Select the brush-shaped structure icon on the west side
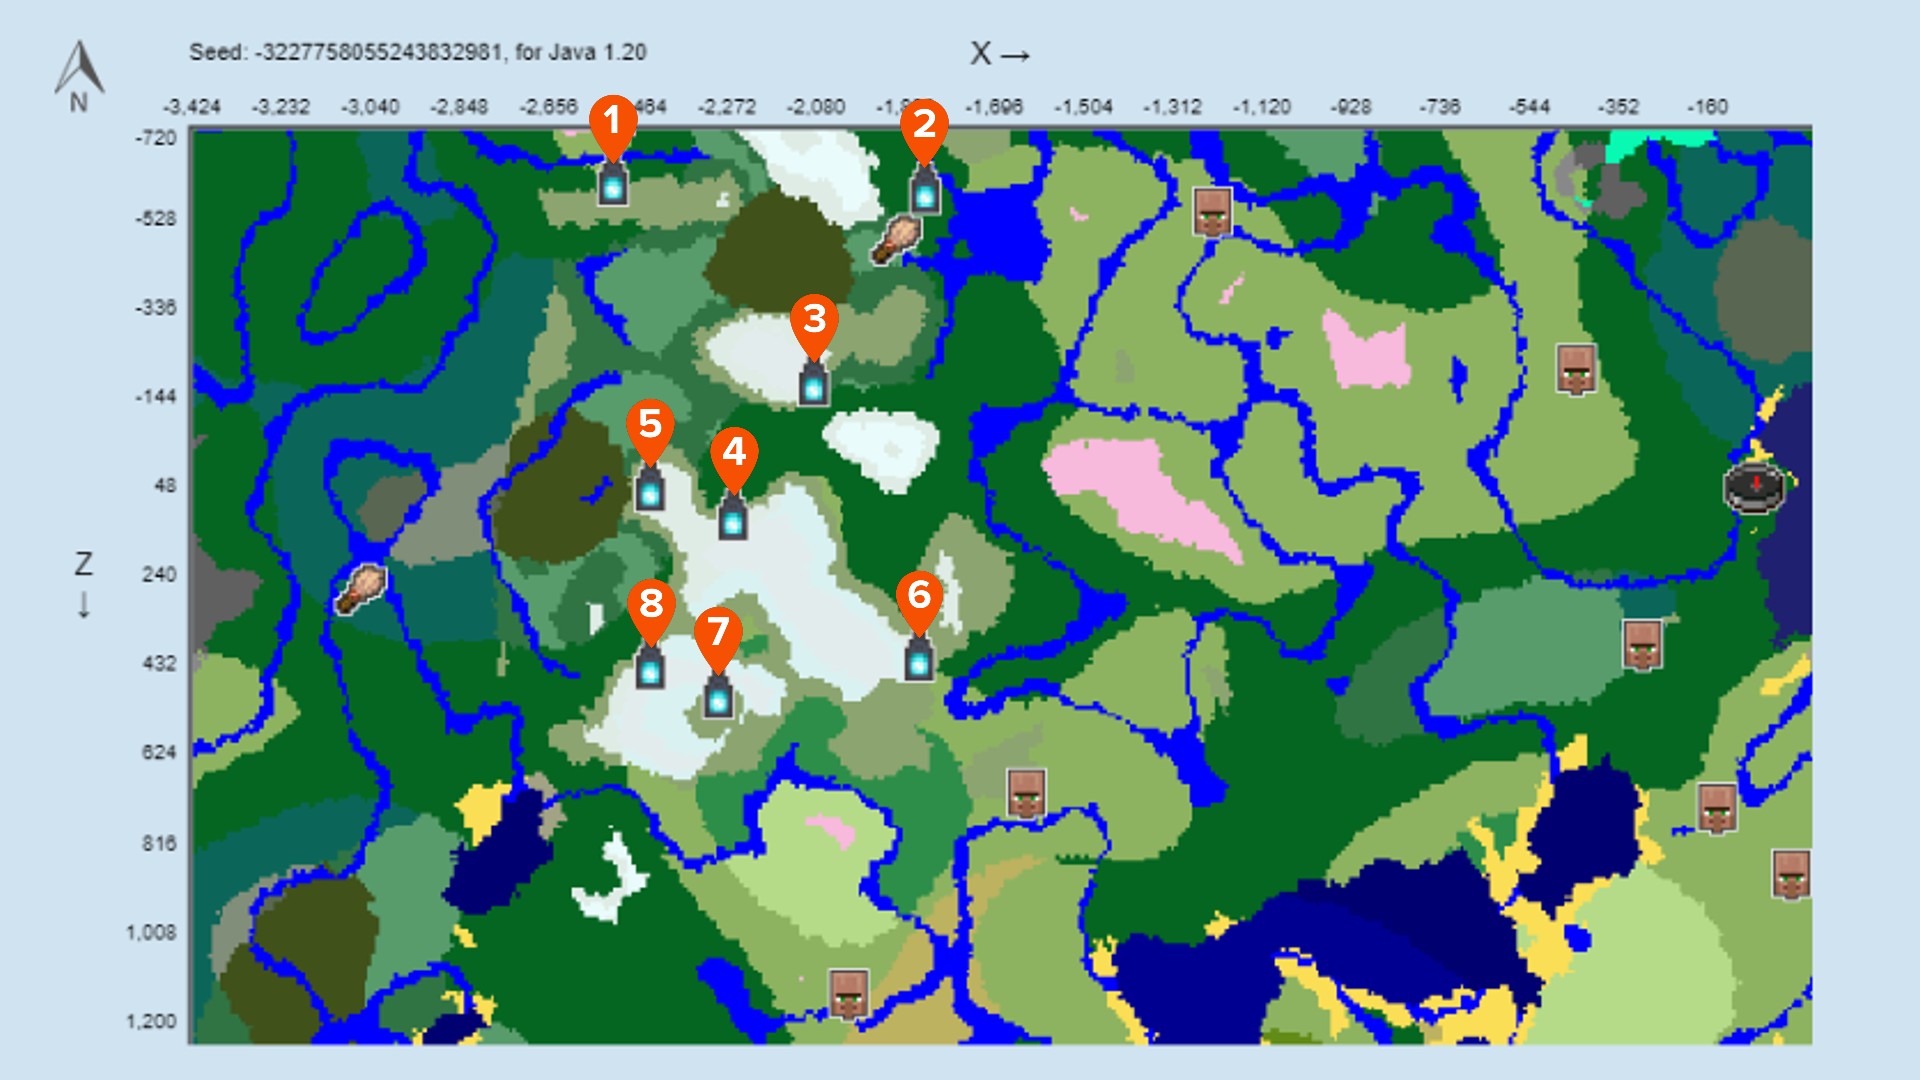1920x1080 pixels. coord(361,588)
